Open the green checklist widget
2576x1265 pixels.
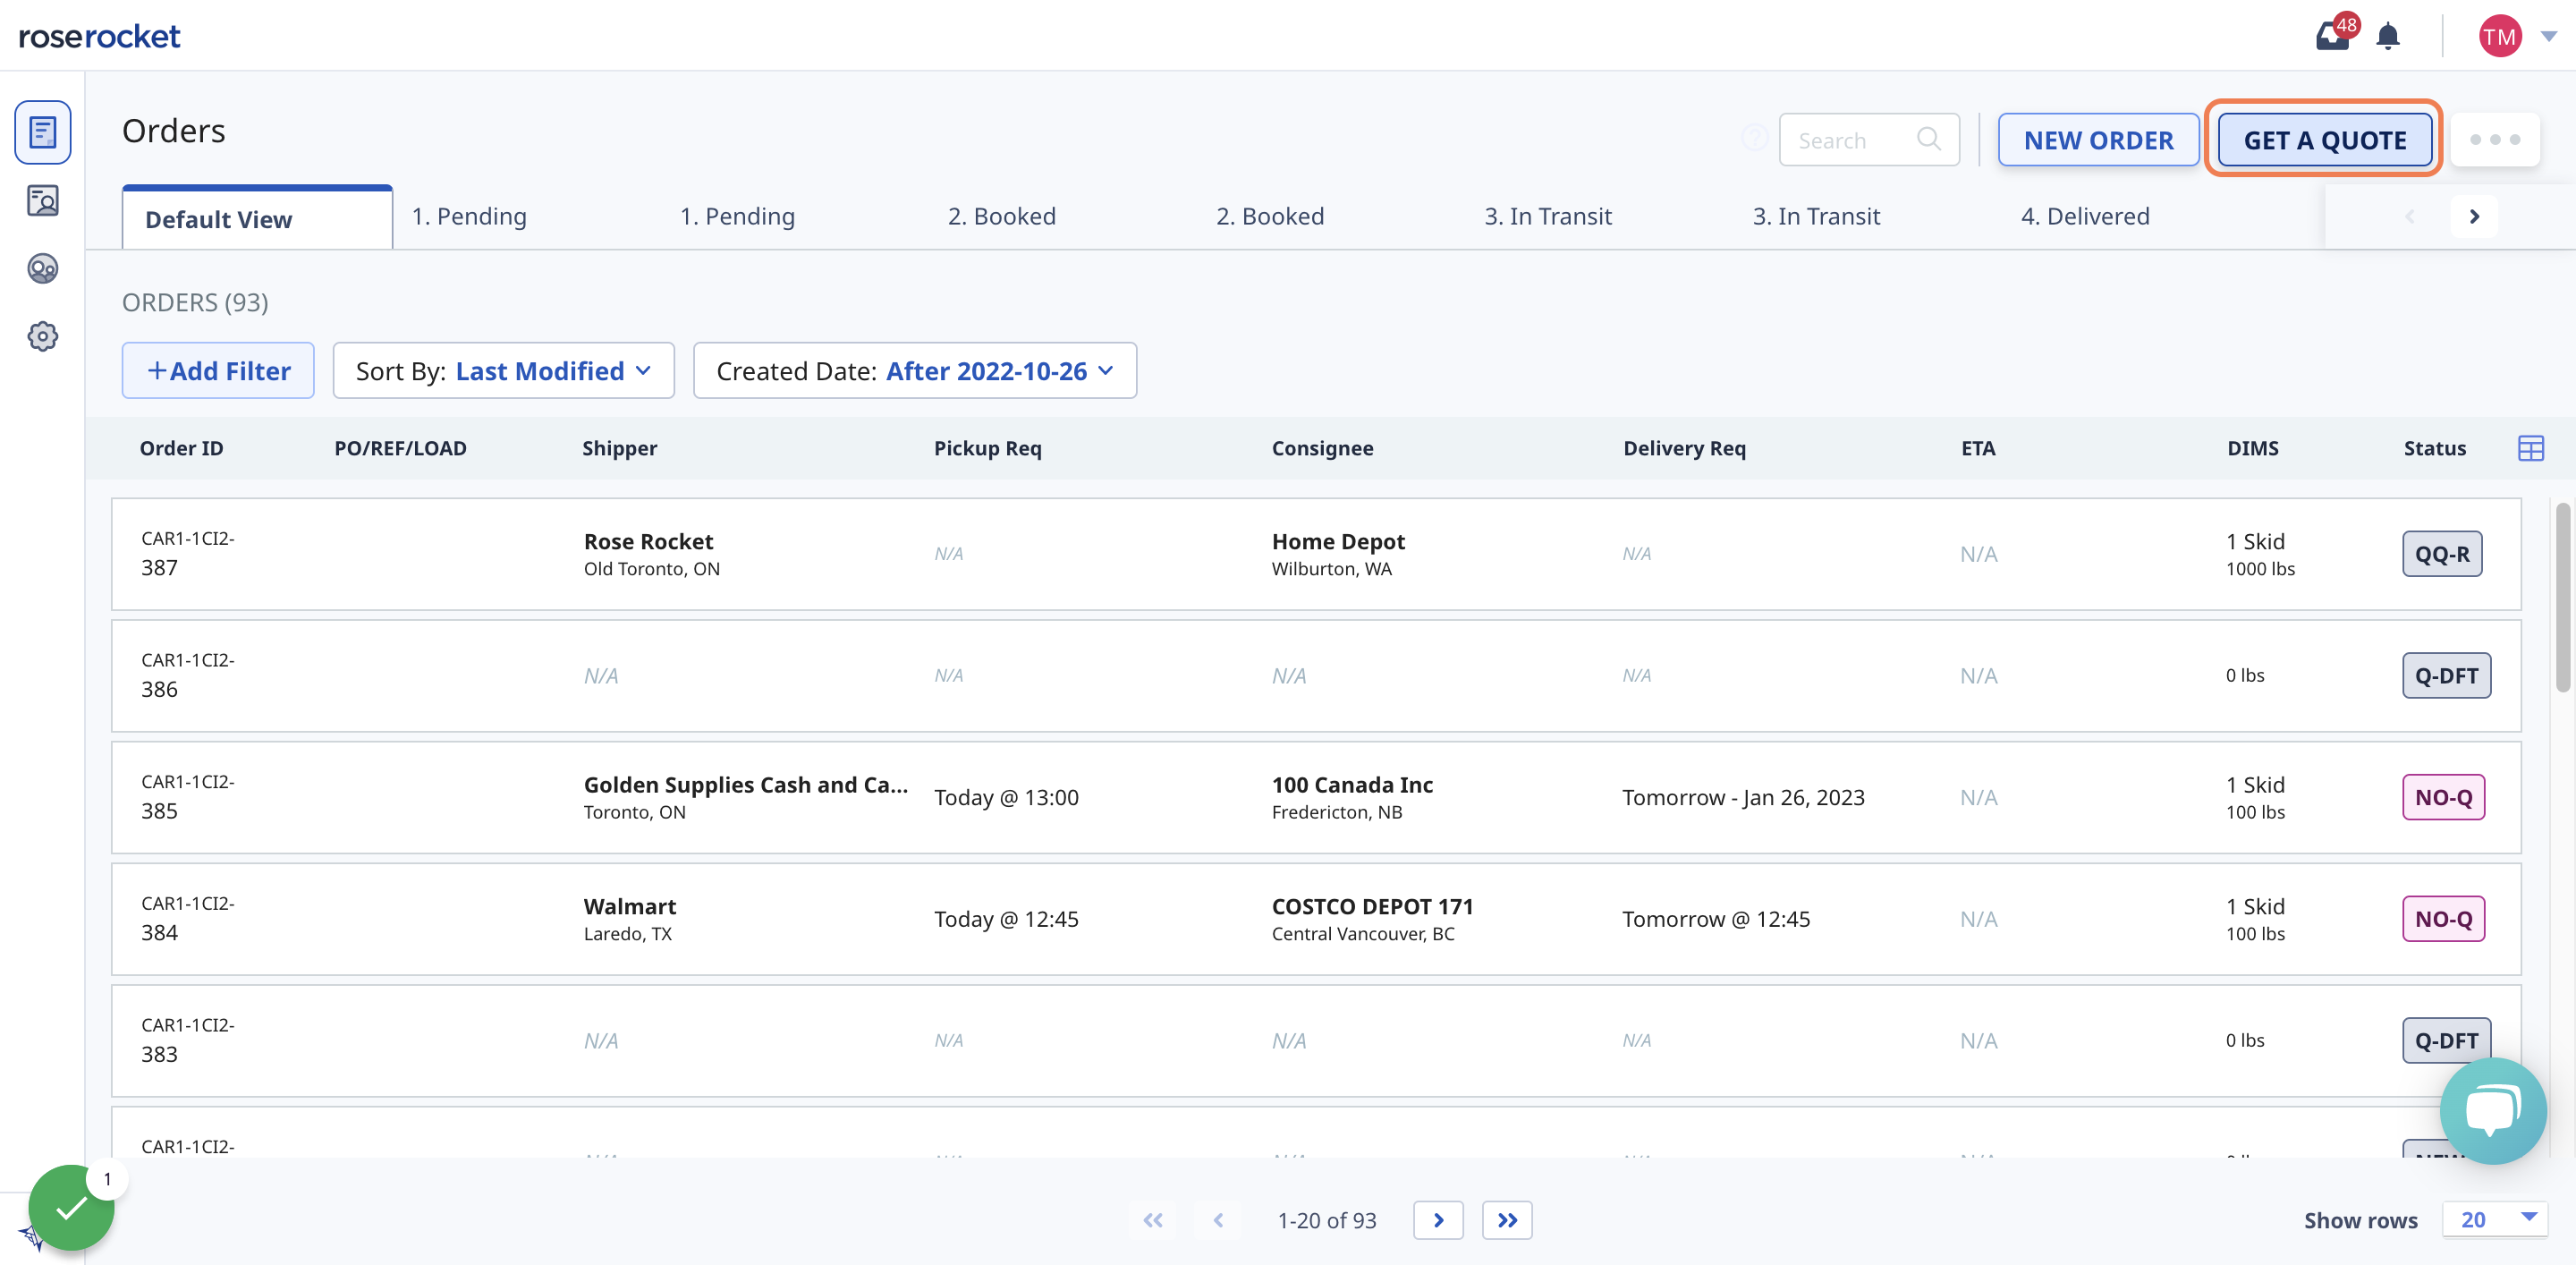coord(70,1208)
